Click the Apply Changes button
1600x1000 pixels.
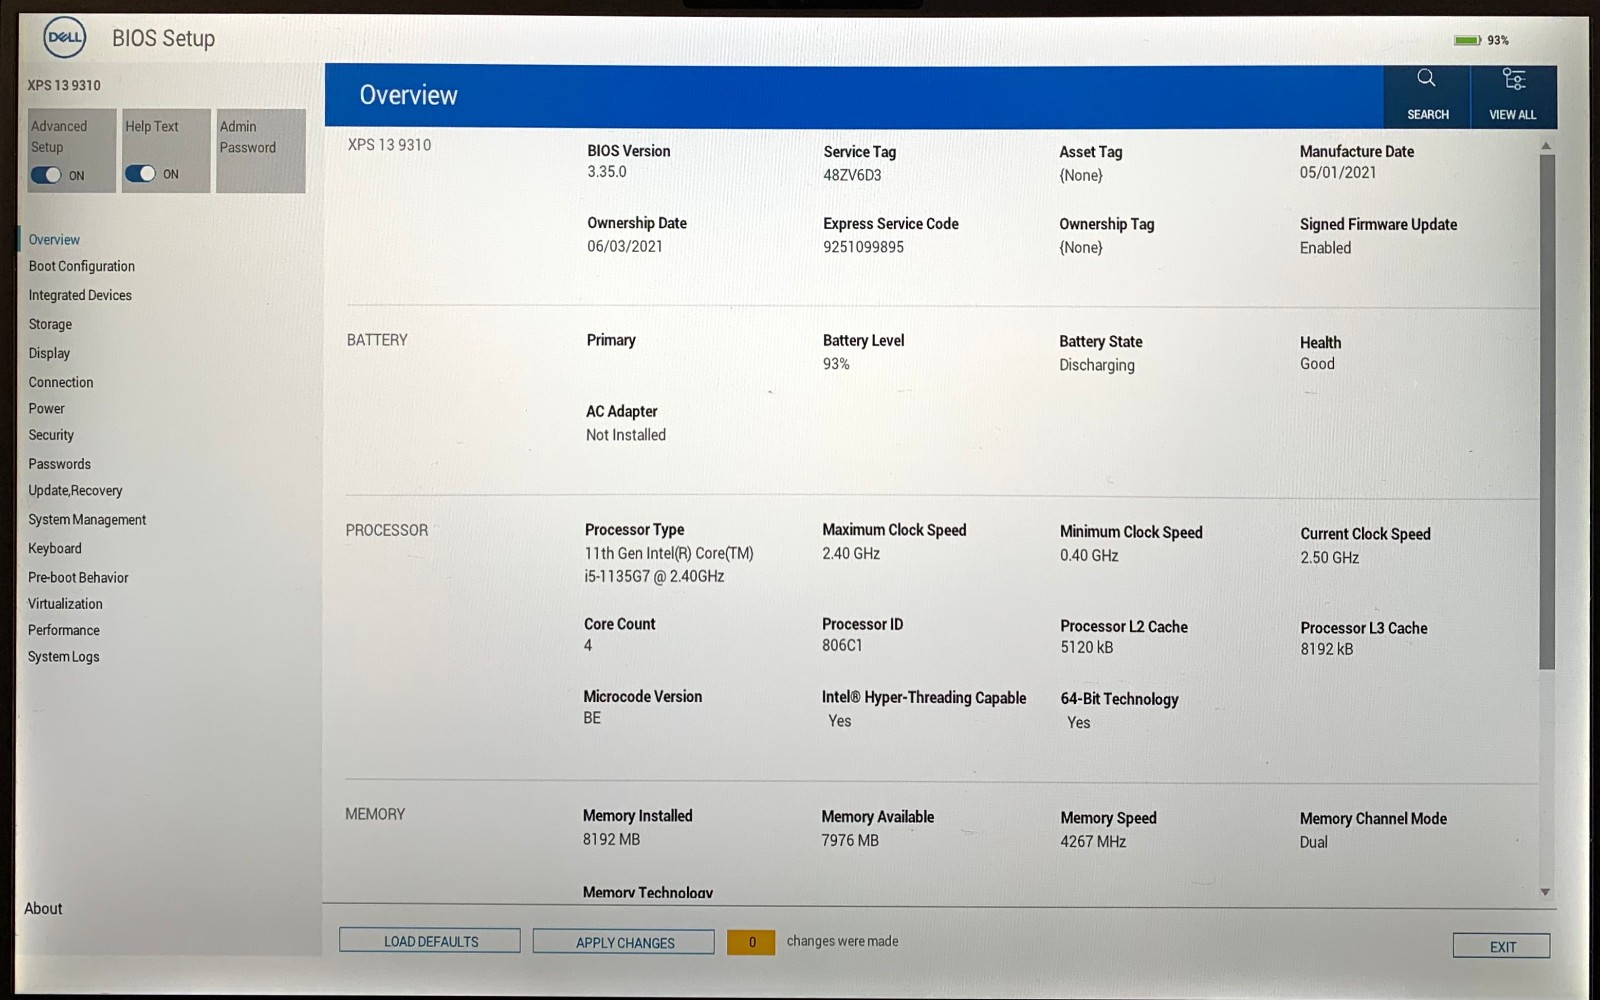click(x=624, y=942)
